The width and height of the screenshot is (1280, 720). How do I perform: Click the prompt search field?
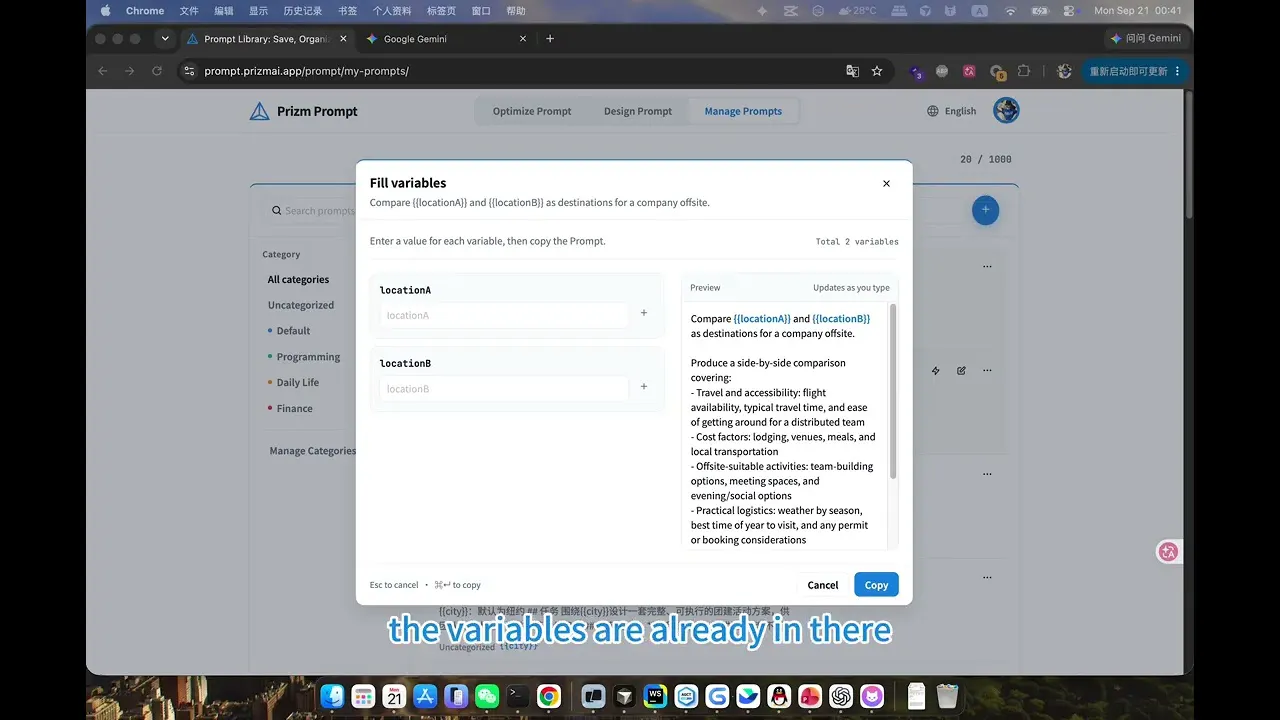coord(312,211)
